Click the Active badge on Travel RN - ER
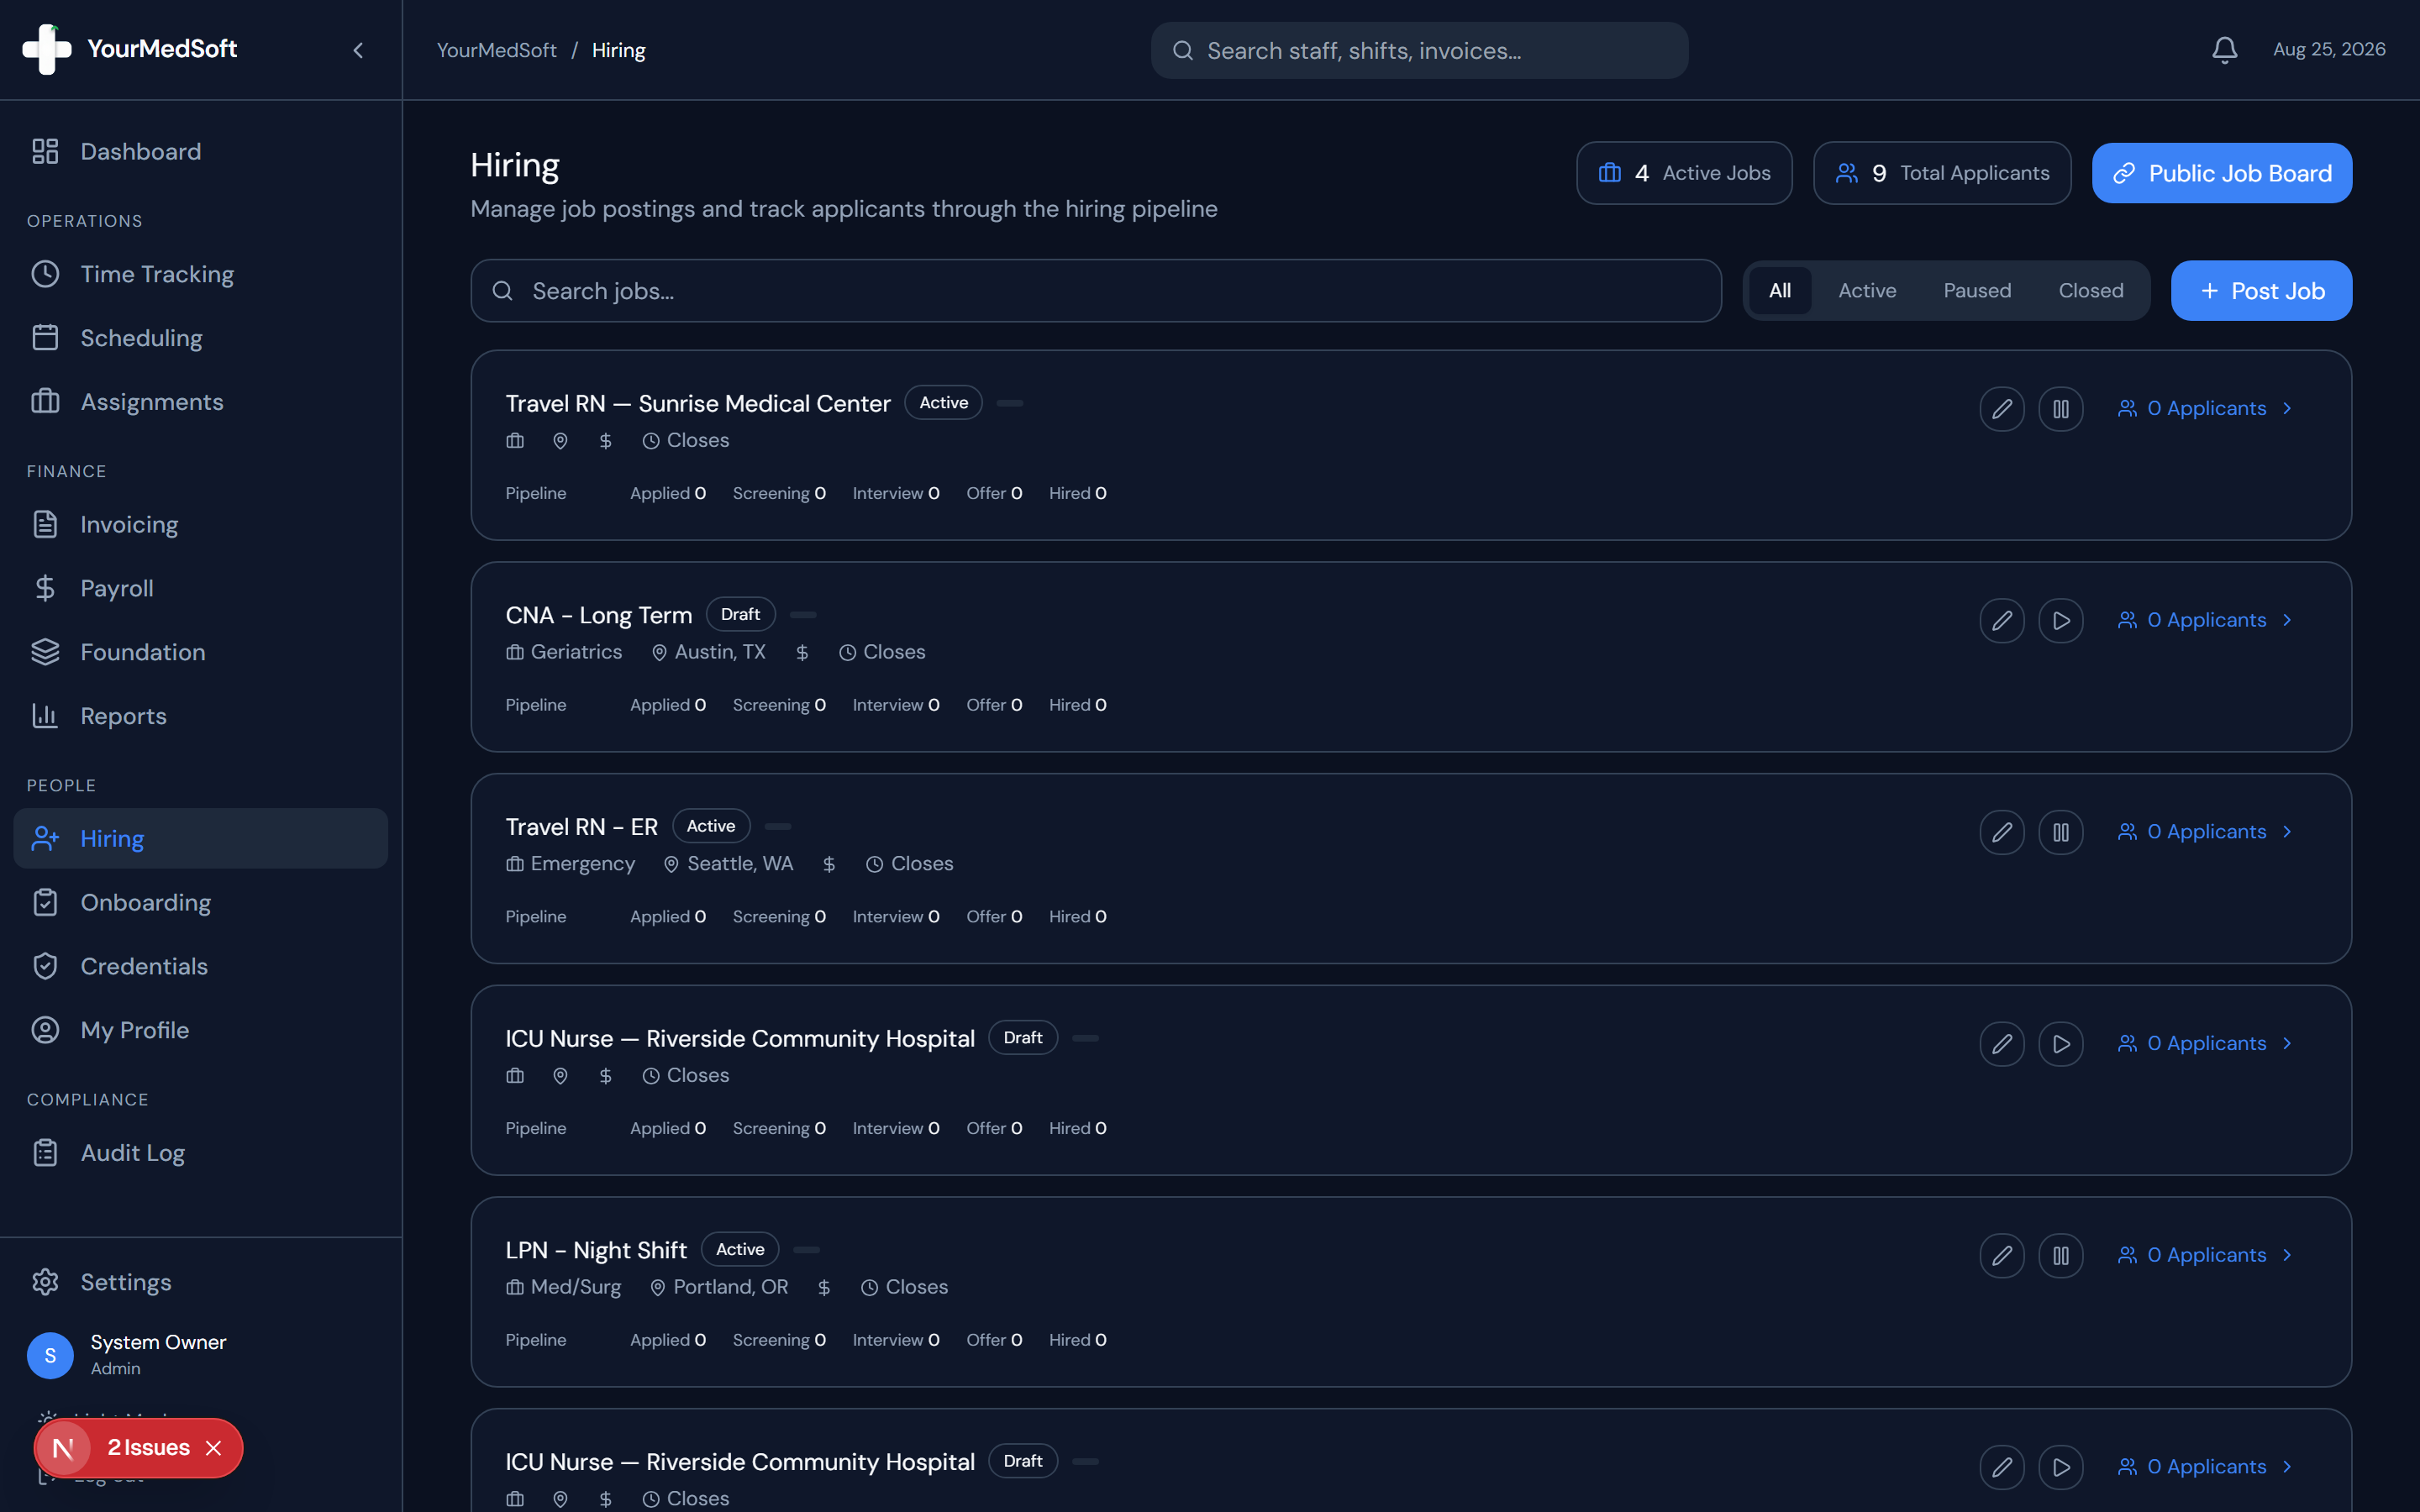2420x1512 pixels. pos(710,826)
